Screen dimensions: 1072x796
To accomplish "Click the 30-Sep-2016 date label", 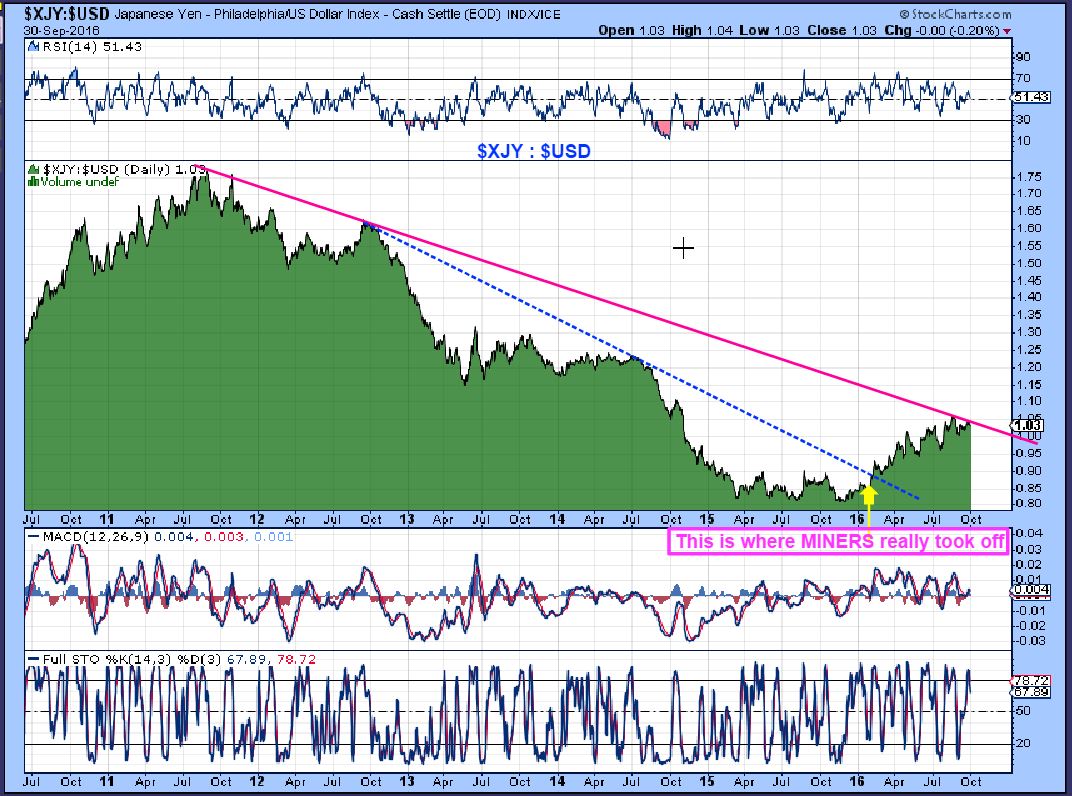I will point(57,30).
